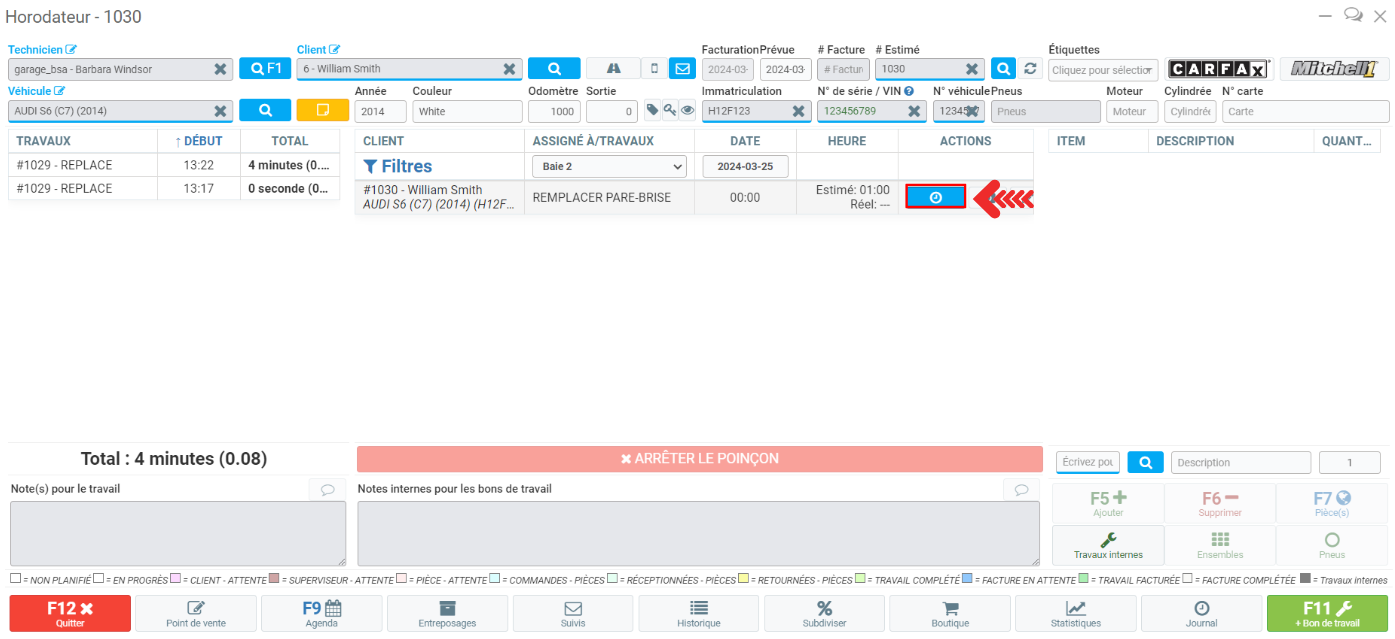The height and width of the screenshot is (639, 1395).
Task: Click the blue FACTURE EN ATTENTE legend swatch
Action: pyautogui.click(x=967, y=579)
